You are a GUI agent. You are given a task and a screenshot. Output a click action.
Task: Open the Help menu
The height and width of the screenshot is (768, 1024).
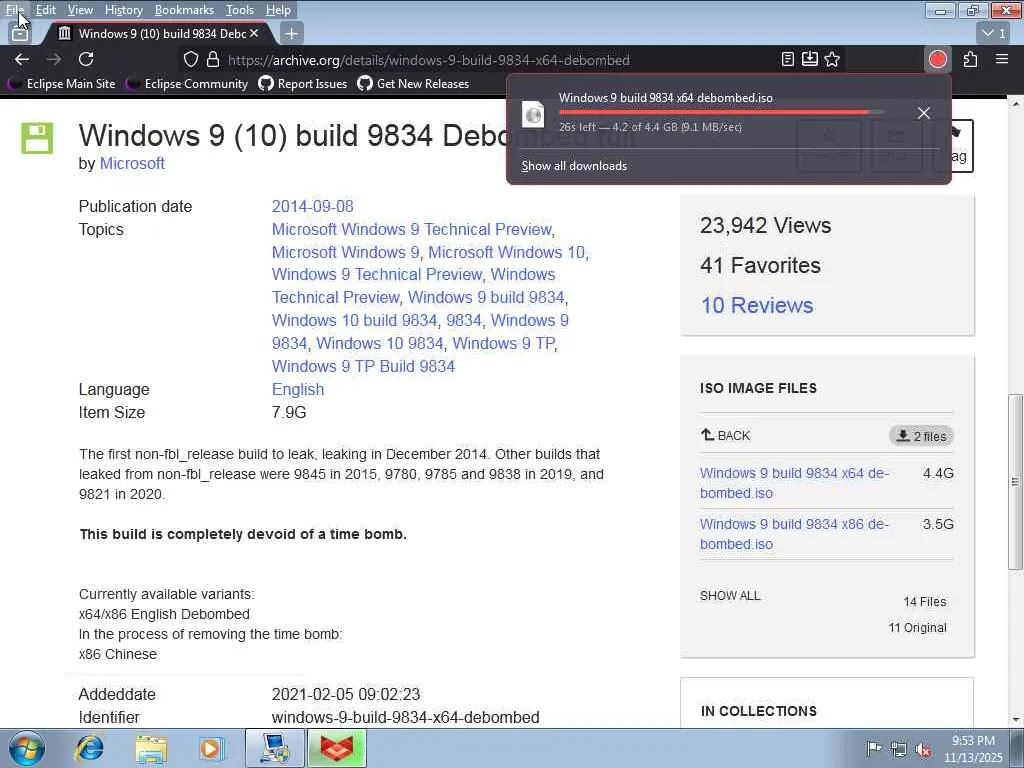coord(278,10)
